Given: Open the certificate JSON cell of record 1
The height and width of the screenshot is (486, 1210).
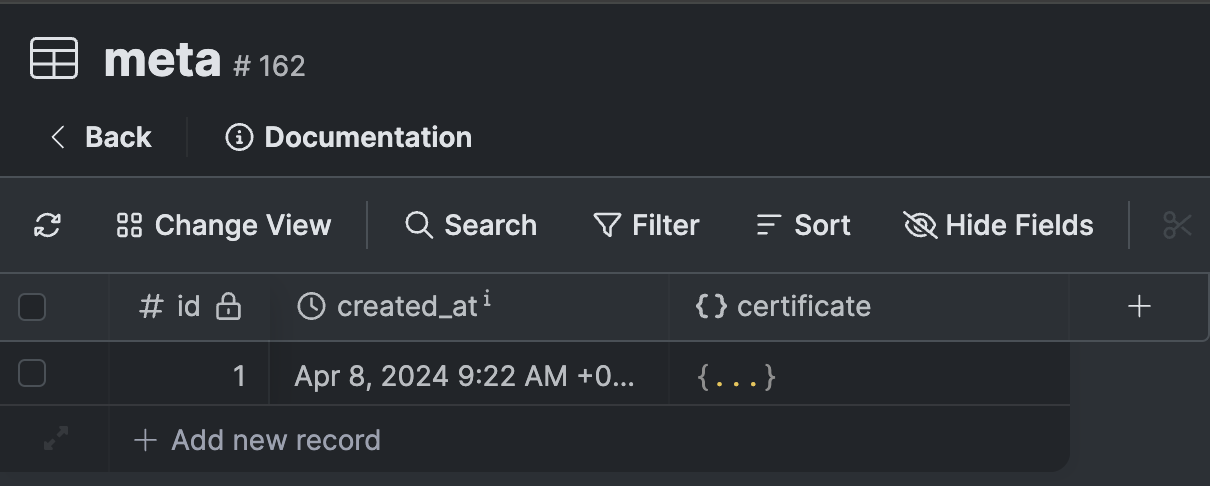Looking at the screenshot, I should pyautogui.click(x=869, y=376).
